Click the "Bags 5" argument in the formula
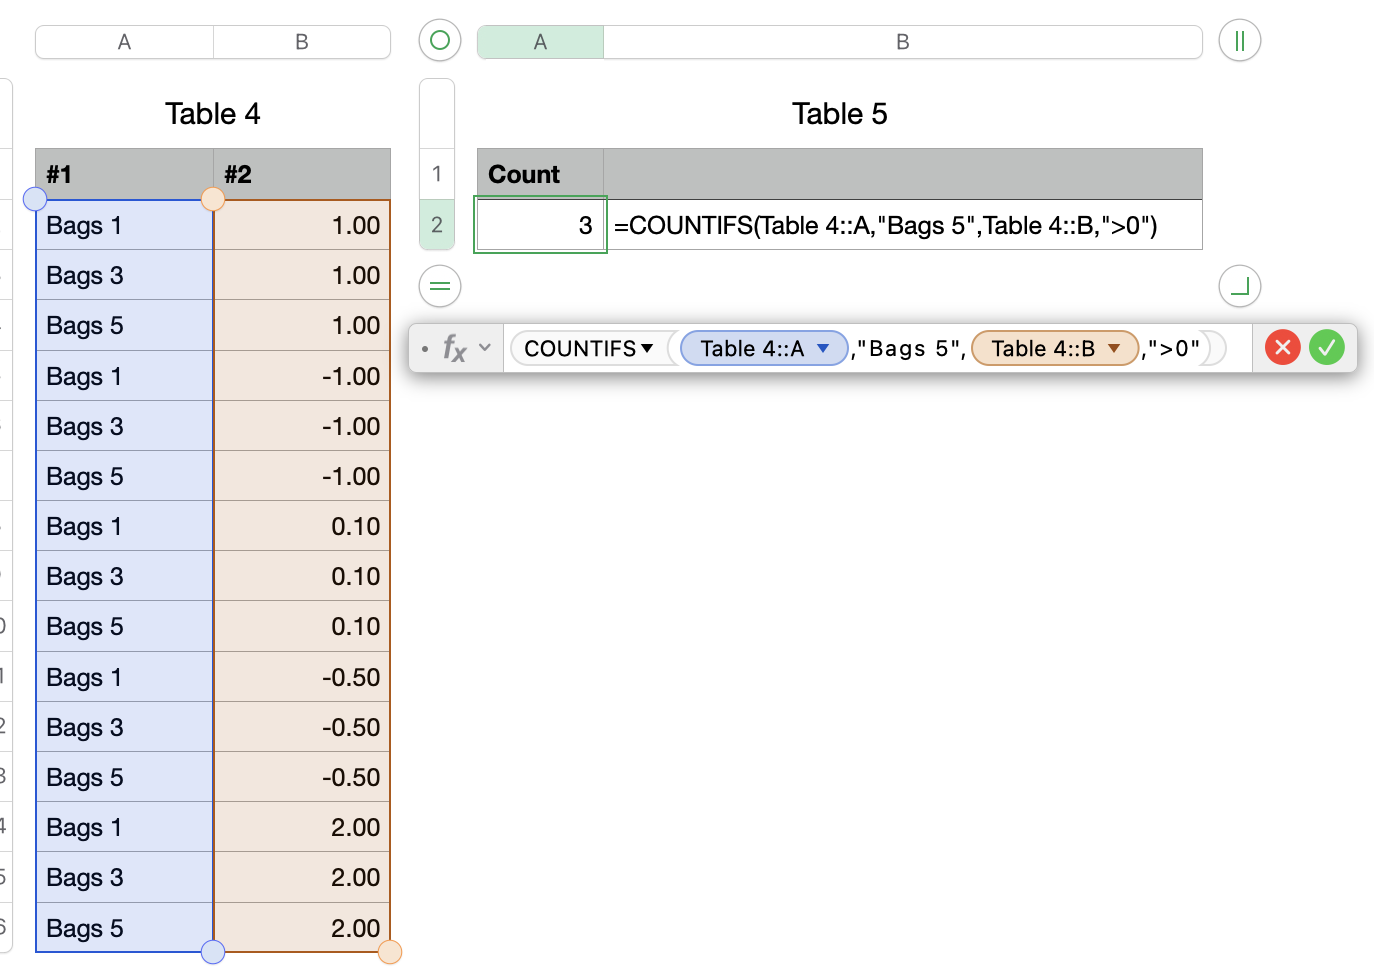This screenshot has width=1374, height=980. click(x=906, y=348)
